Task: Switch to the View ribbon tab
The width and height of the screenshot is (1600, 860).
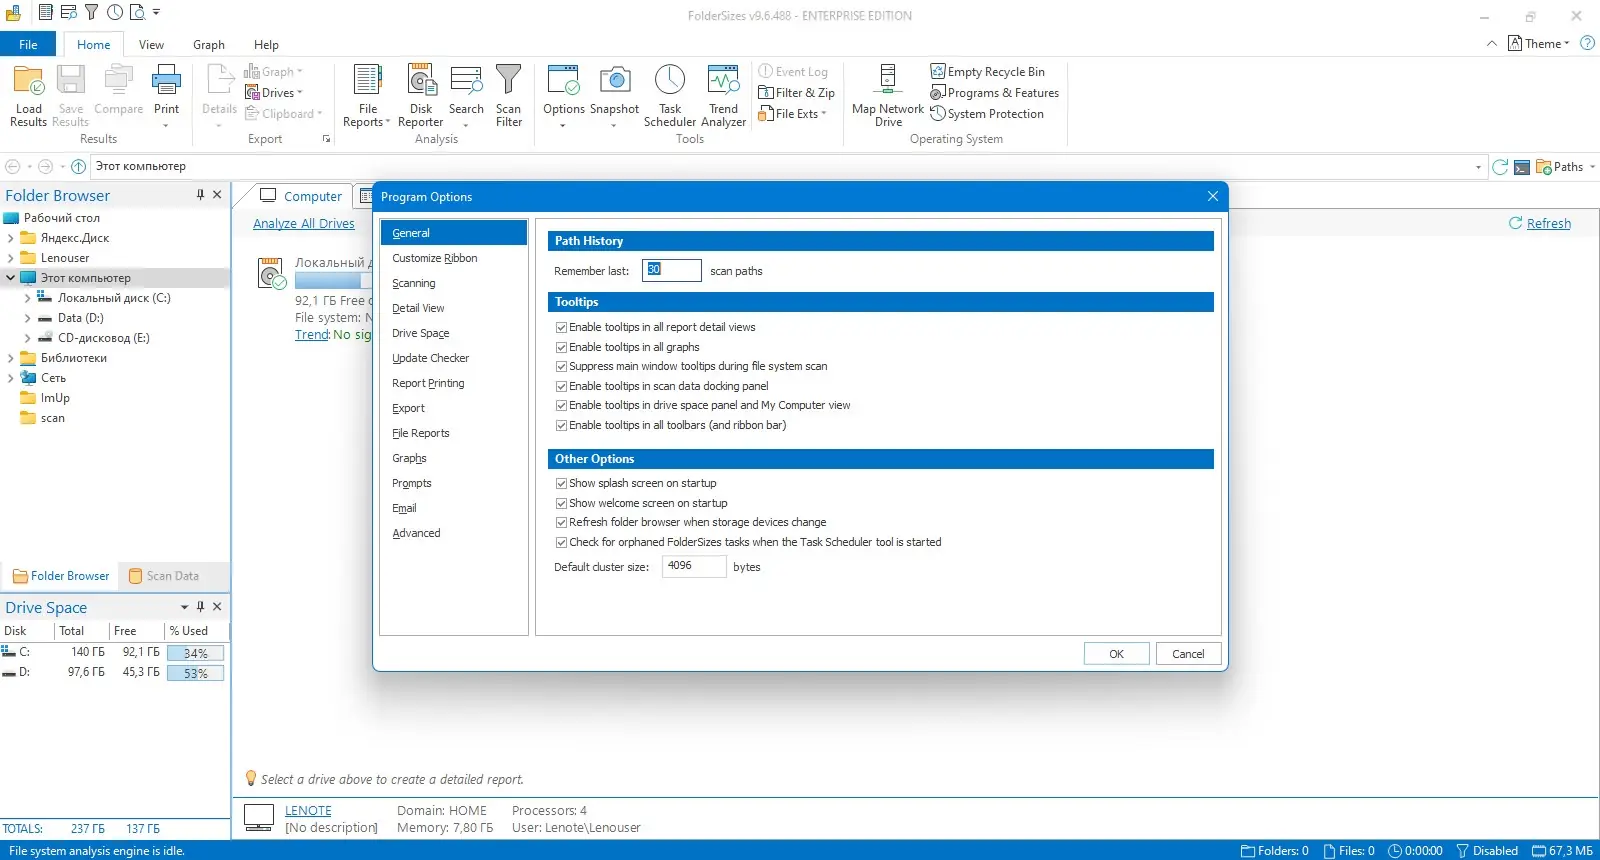Action: [x=151, y=44]
